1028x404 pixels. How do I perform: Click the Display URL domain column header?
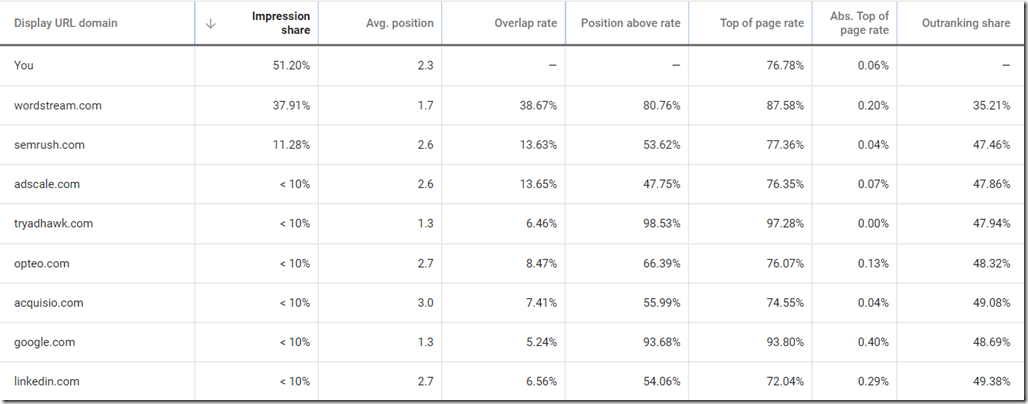66,24
